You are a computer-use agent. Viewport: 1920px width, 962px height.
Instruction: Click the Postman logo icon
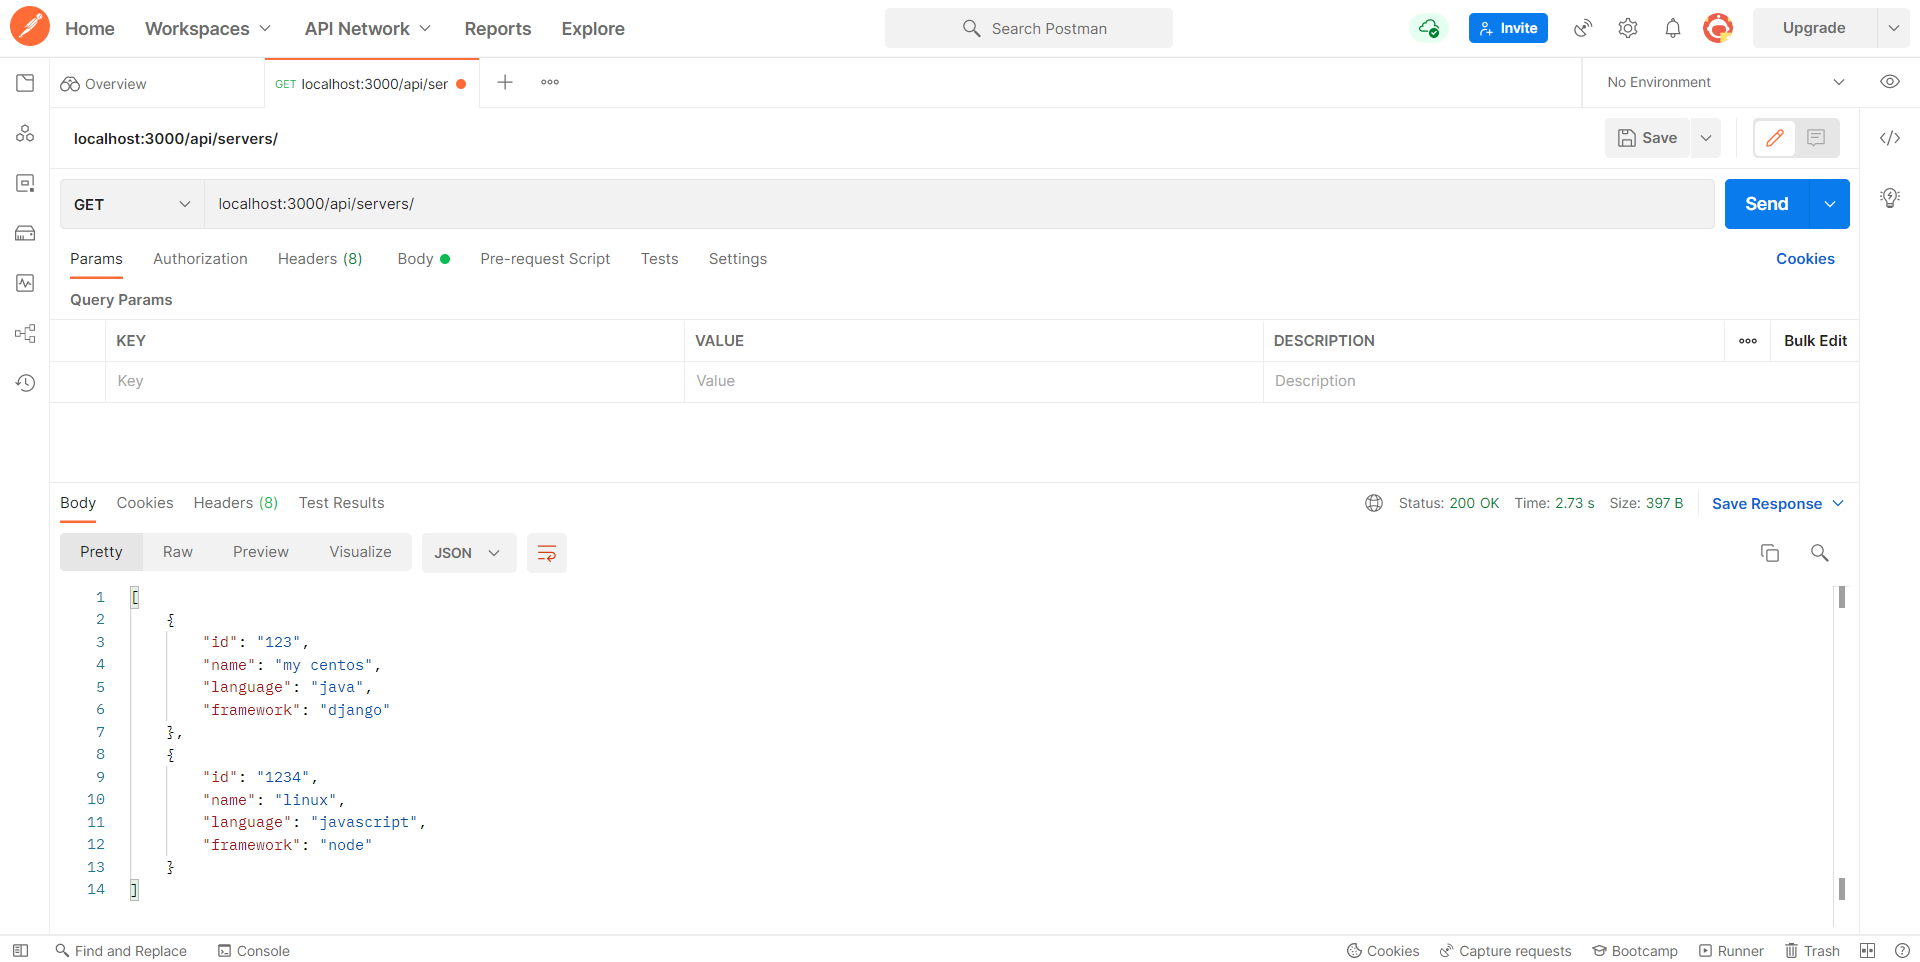(x=30, y=27)
